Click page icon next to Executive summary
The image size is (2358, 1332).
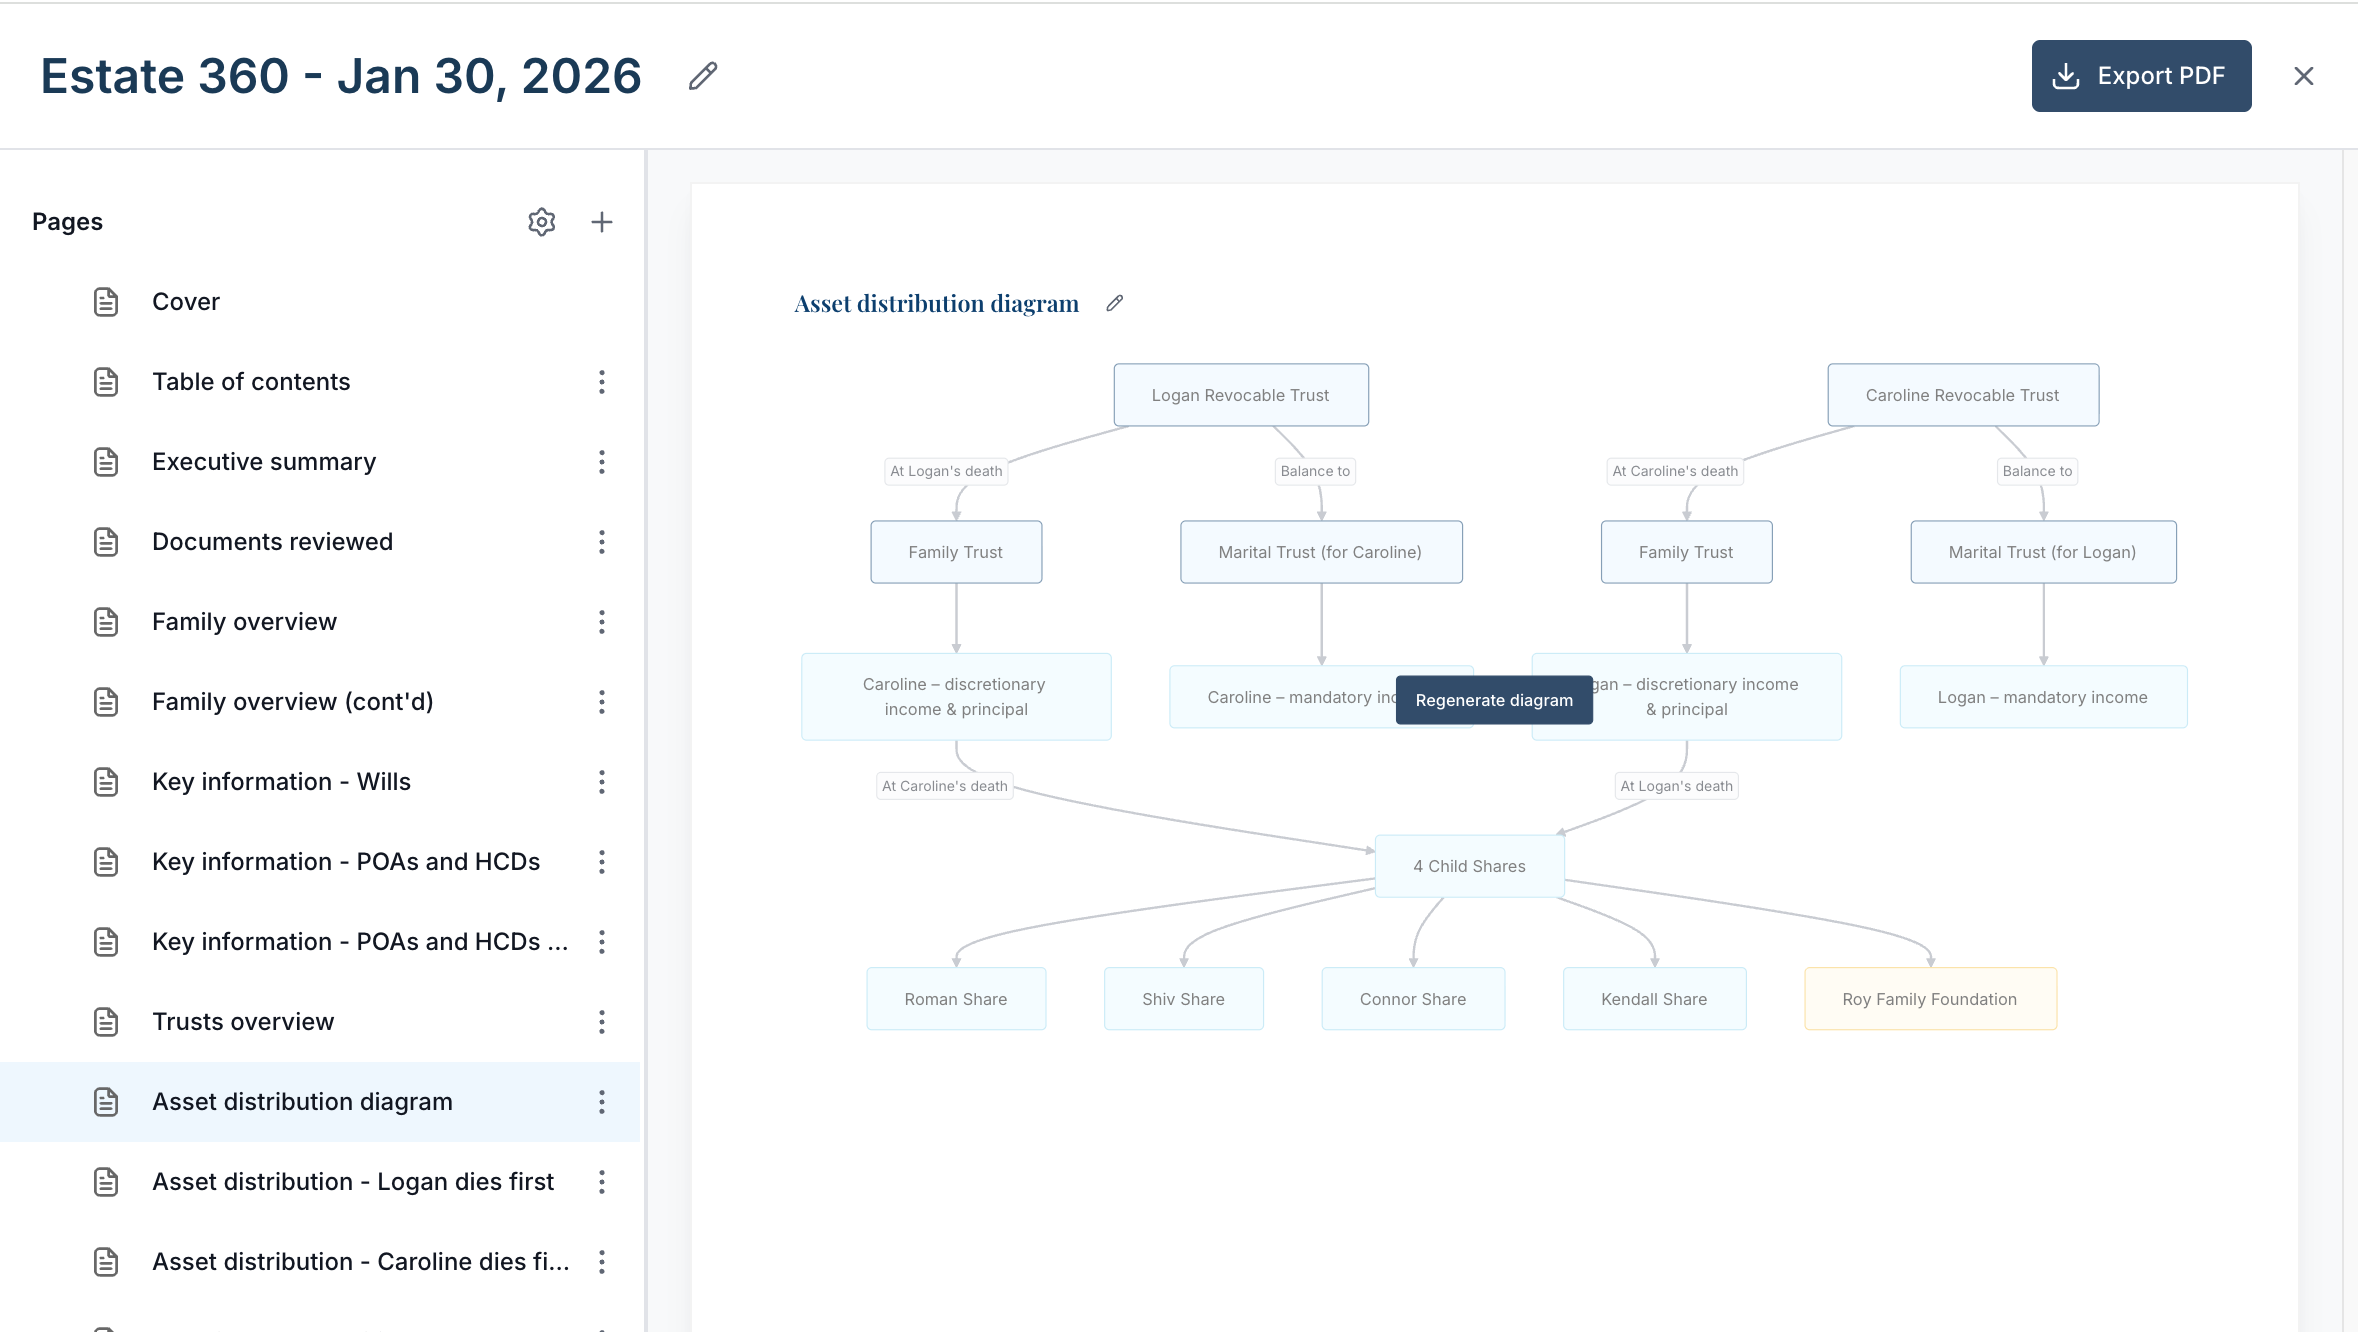[106, 462]
